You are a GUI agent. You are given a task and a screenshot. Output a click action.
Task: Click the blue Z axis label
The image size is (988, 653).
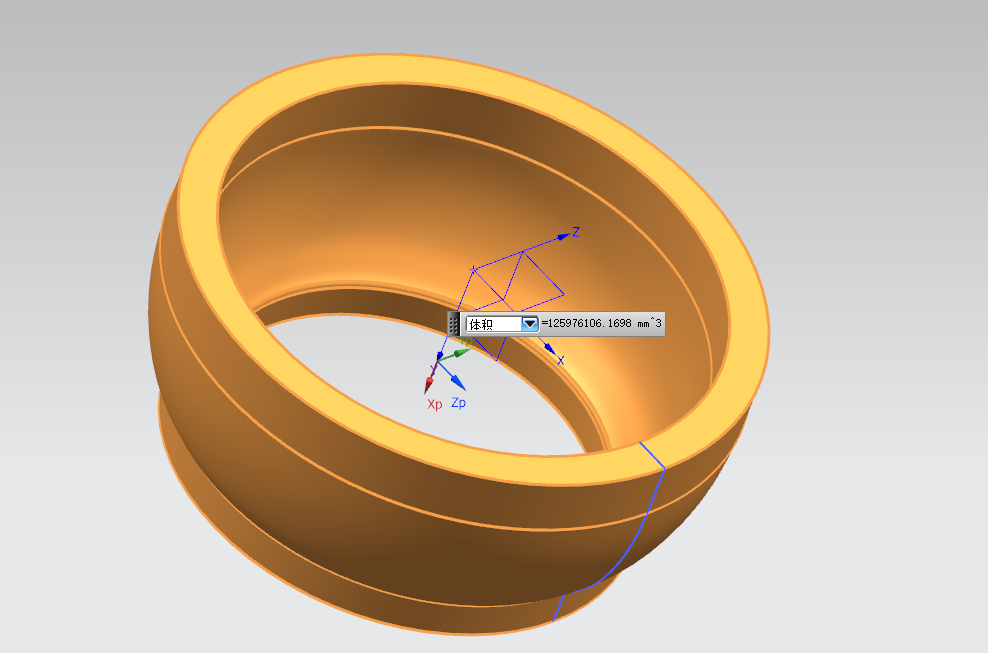(x=575, y=232)
